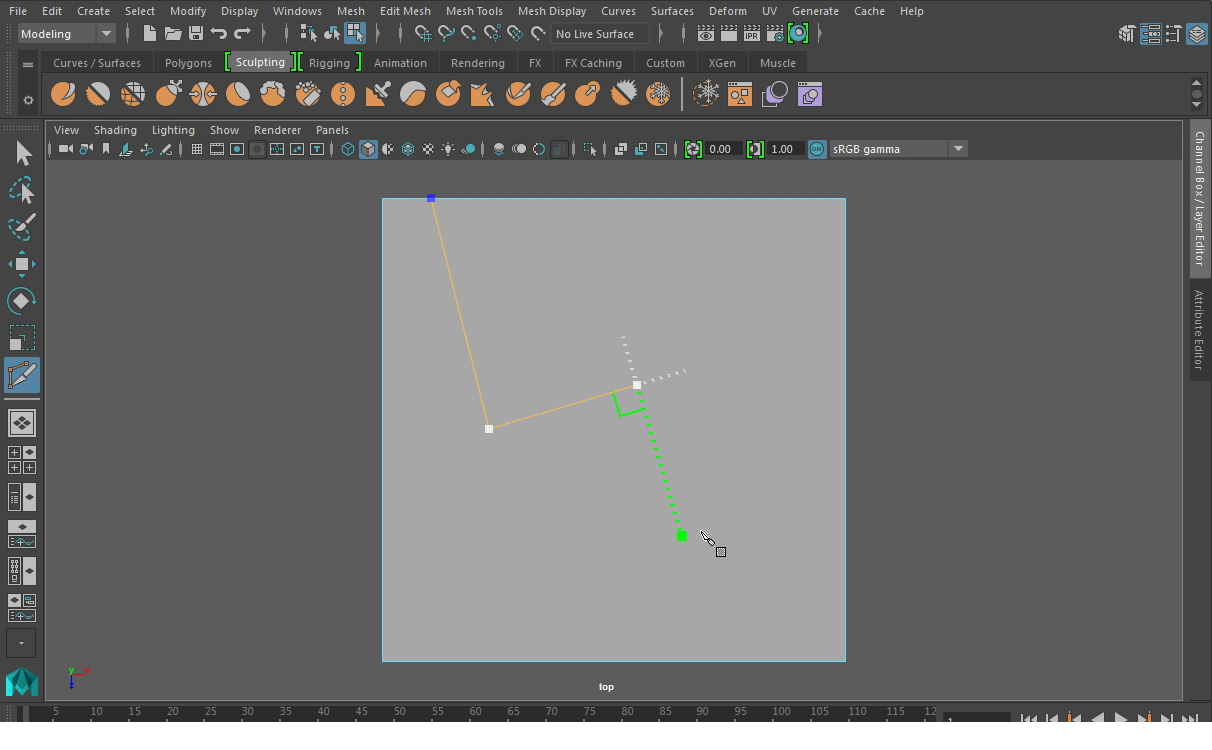Select the Relax sculpt tool
The image size is (1212, 750).
point(133,95)
